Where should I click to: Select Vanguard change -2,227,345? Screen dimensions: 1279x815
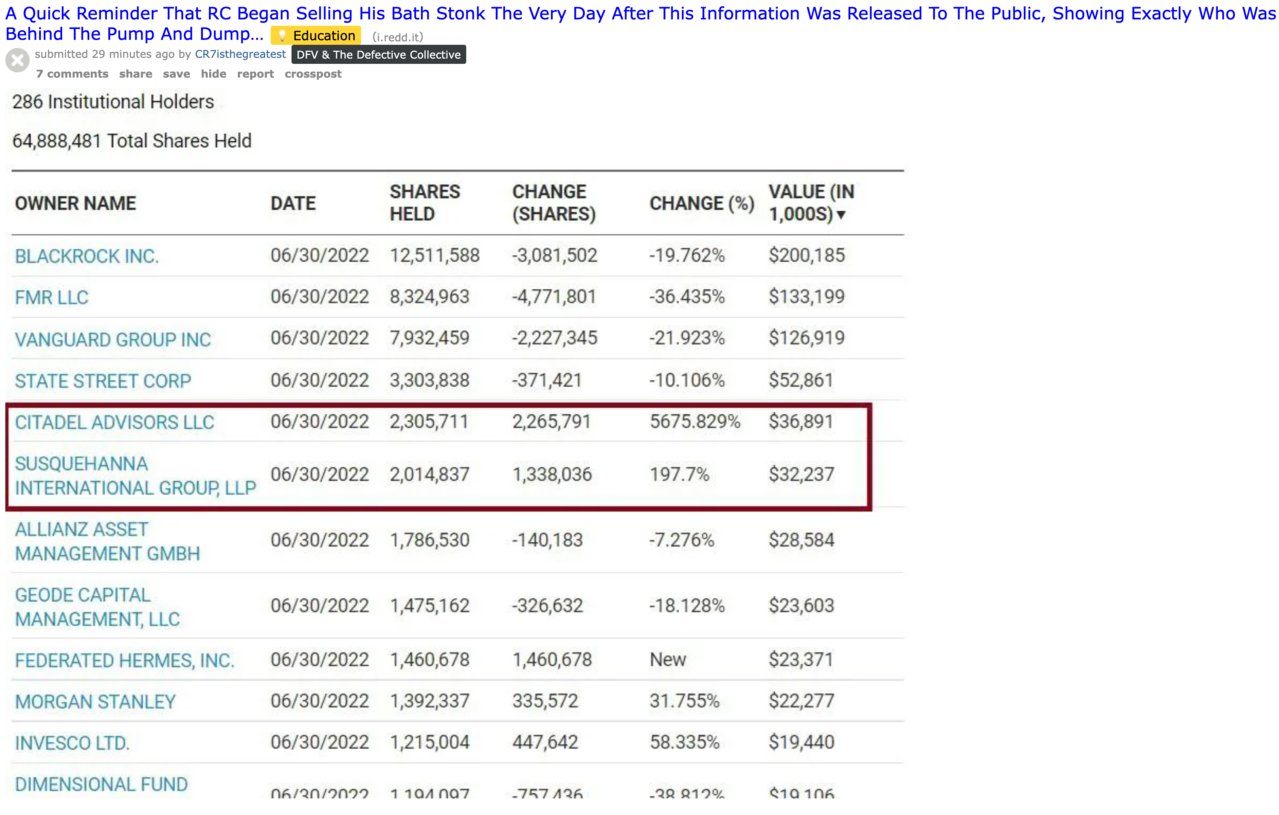tap(555, 339)
